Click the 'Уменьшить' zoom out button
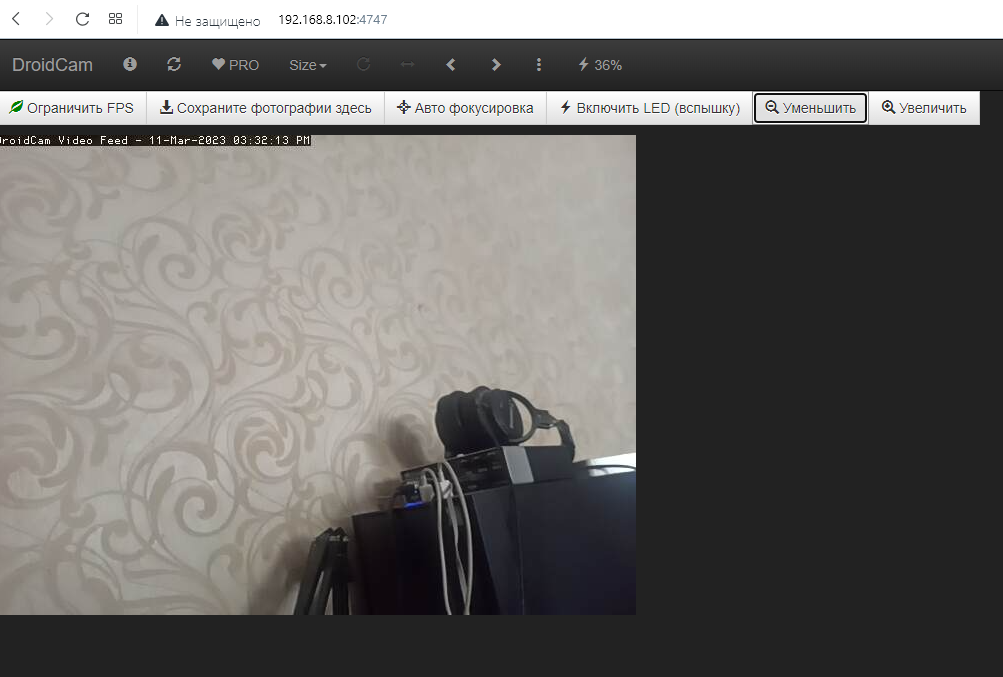Viewport: 1003px width, 677px height. point(810,108)
